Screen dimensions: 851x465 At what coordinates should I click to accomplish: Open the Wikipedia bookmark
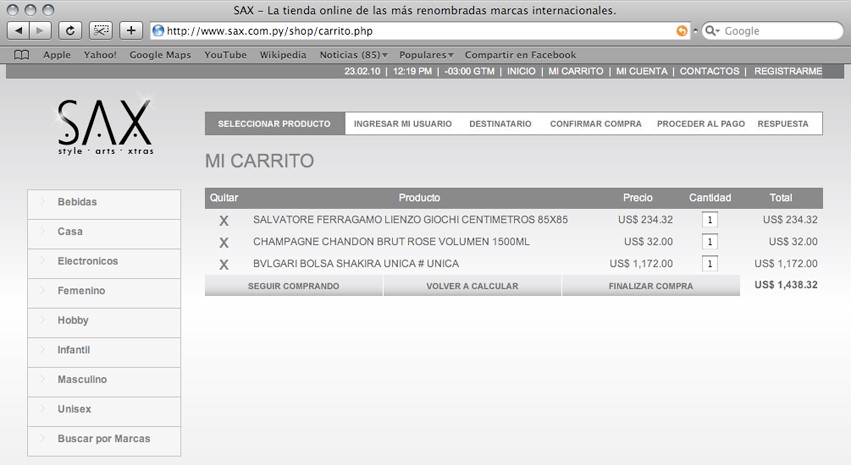[283, 55]
